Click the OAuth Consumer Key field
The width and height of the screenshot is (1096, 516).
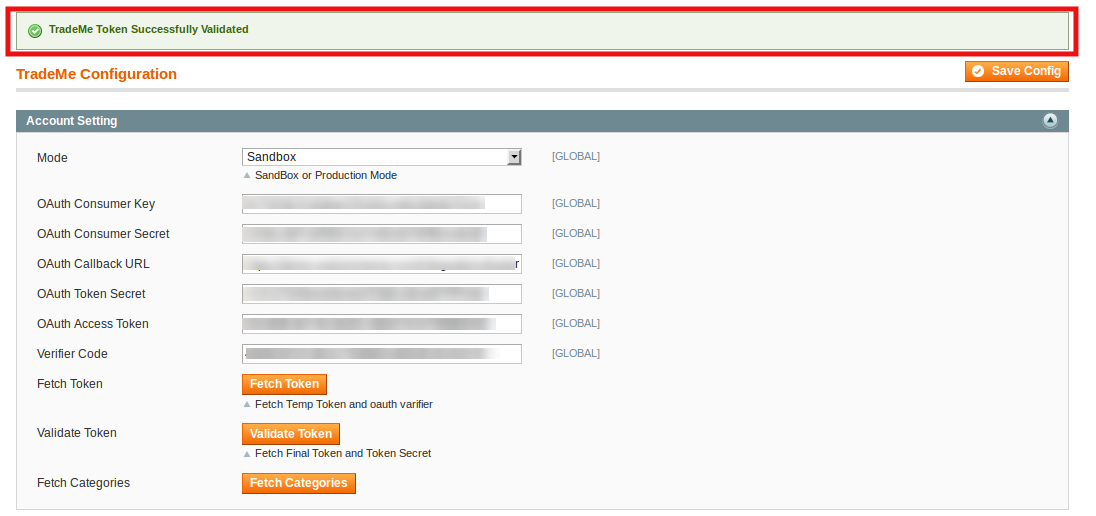[x=382, y=203]
